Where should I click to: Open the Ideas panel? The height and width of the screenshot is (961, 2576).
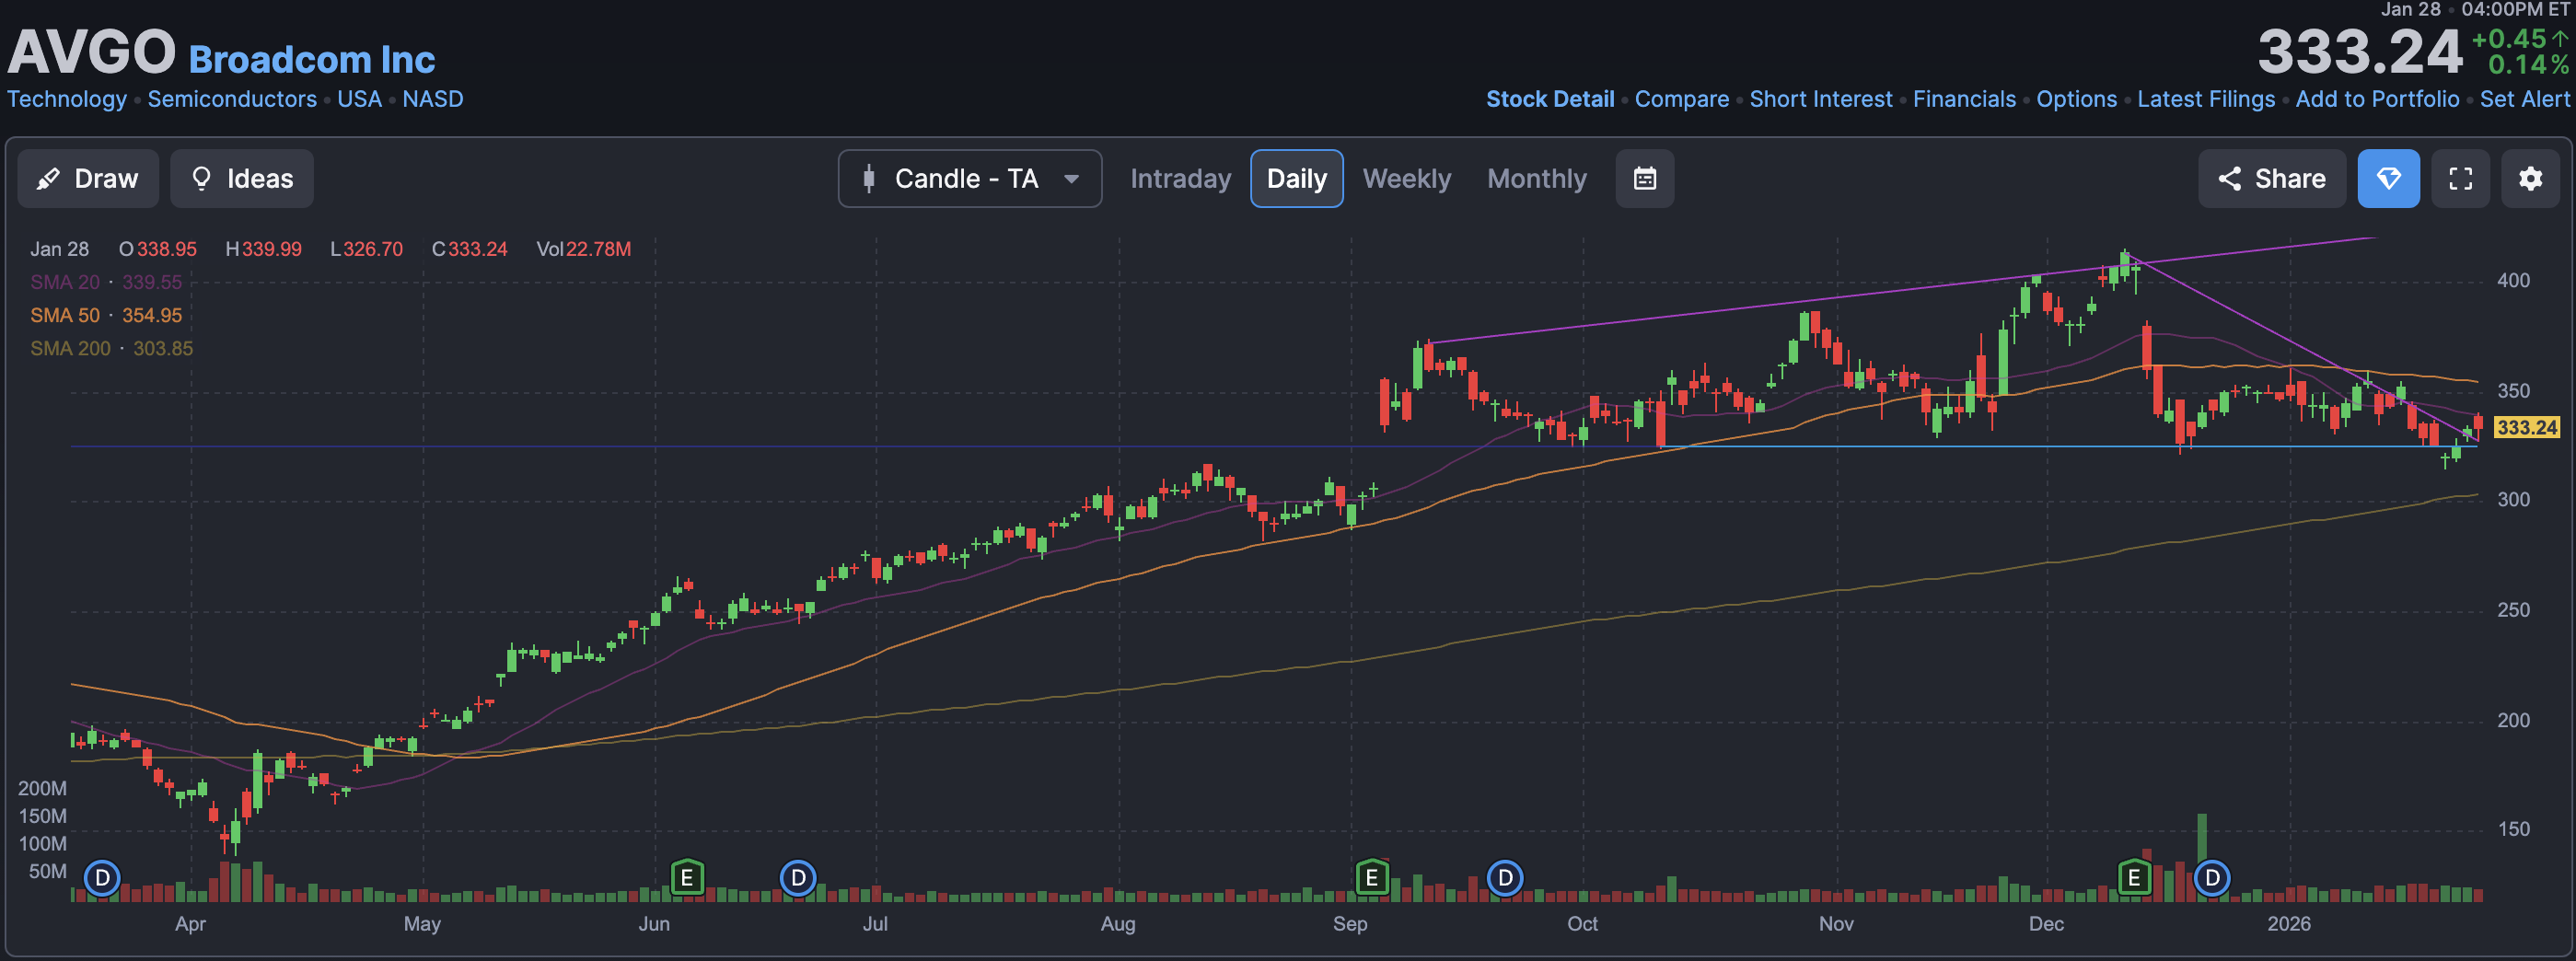click(242, 179)
